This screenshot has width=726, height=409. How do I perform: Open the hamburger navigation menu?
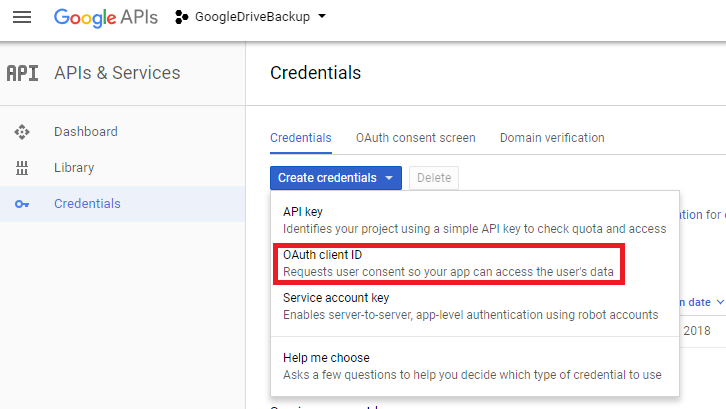point(22,18)
